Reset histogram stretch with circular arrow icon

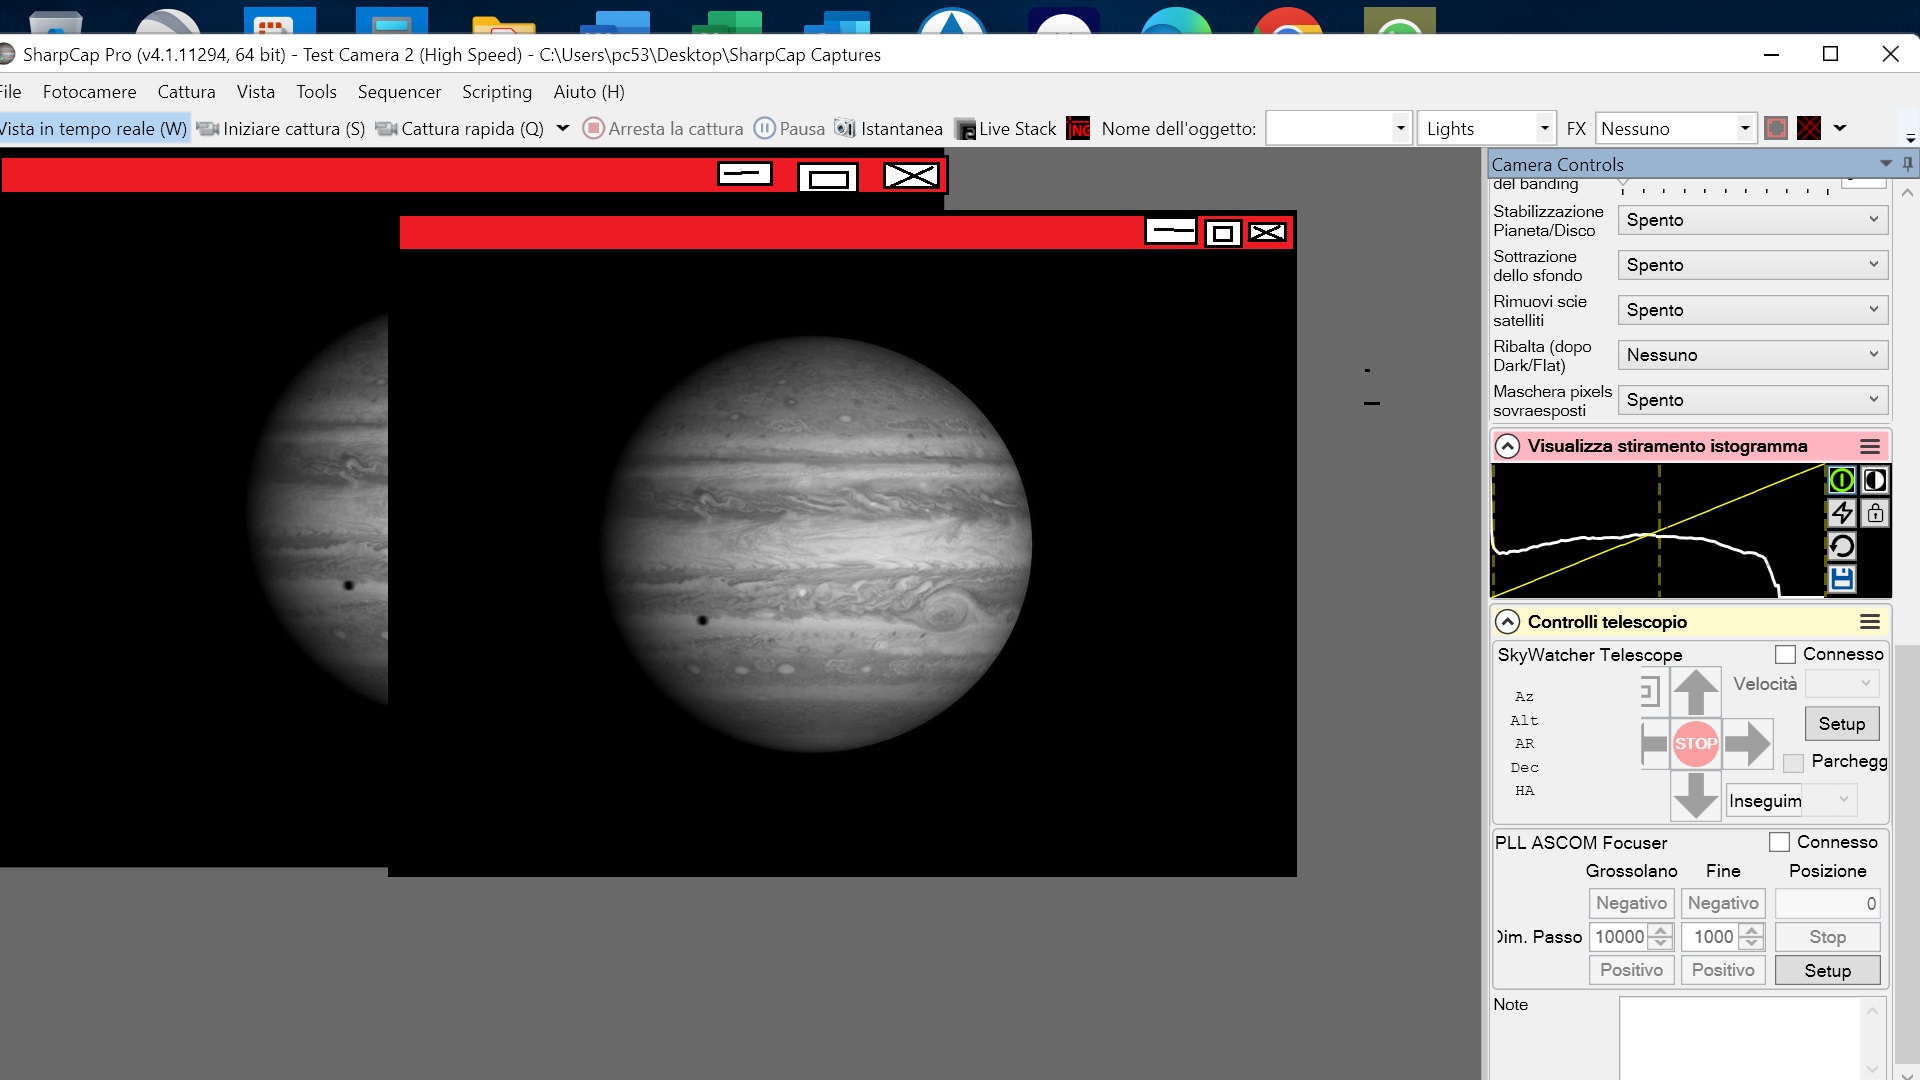pos(1841,546)
